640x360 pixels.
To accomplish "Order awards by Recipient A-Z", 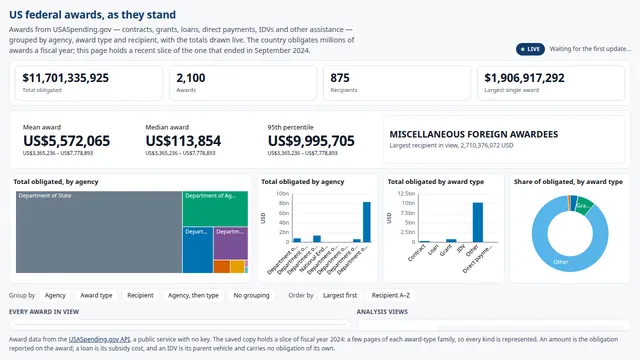I will click(390, 295).
